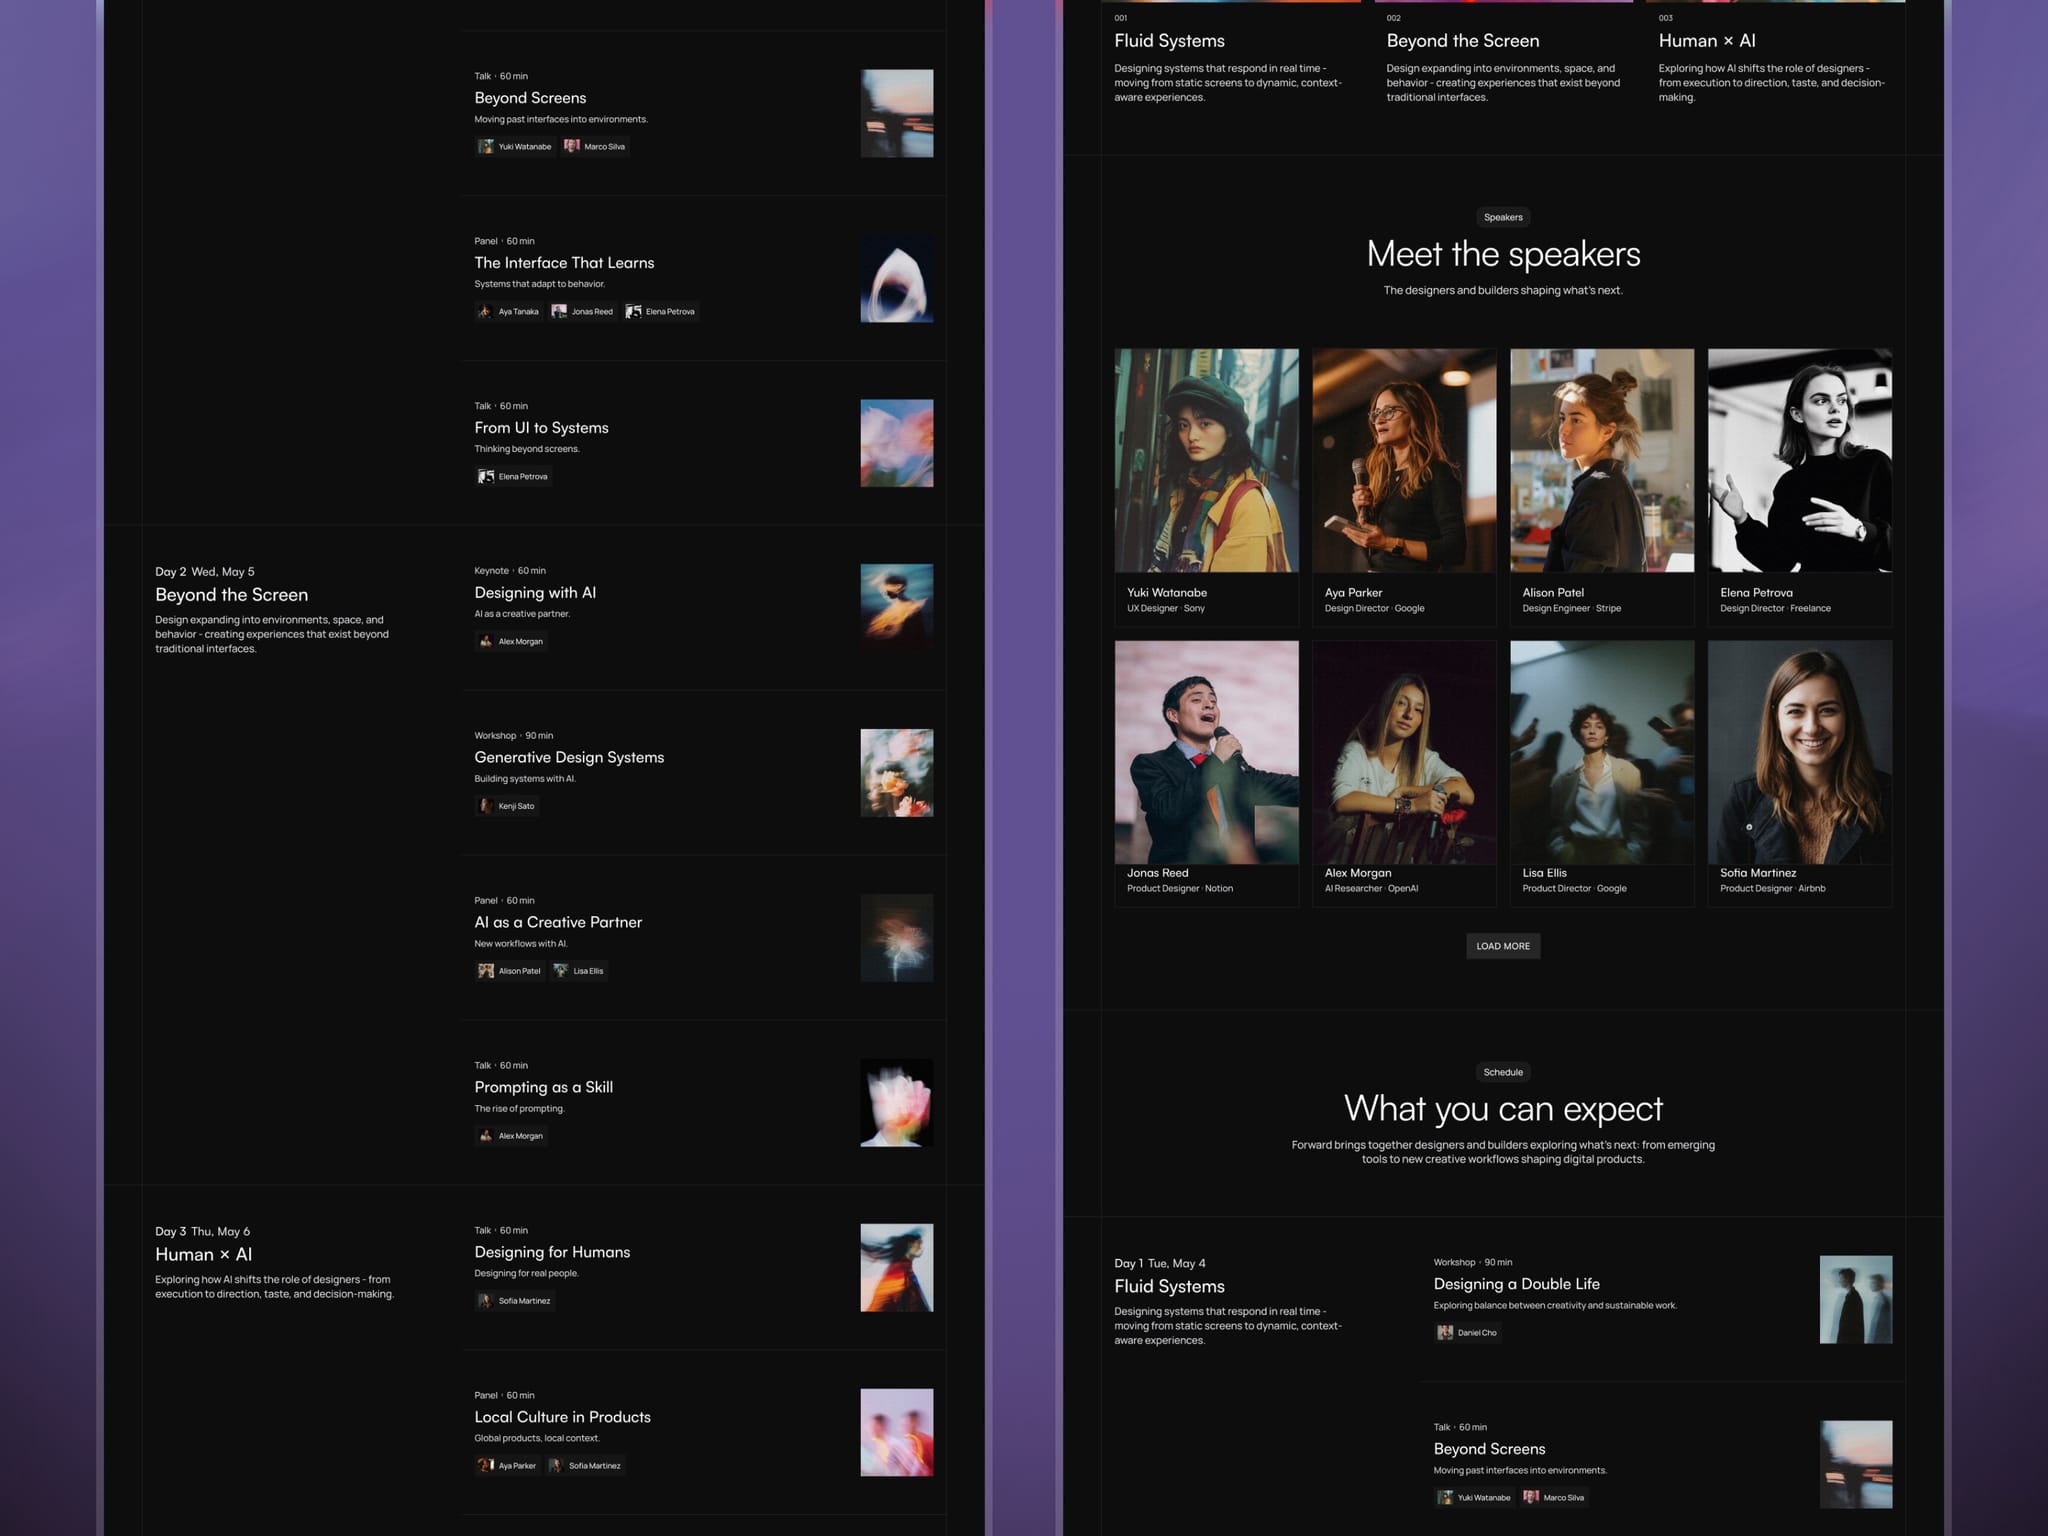Select the Jonas Reed speaker chip

(582, 312)
